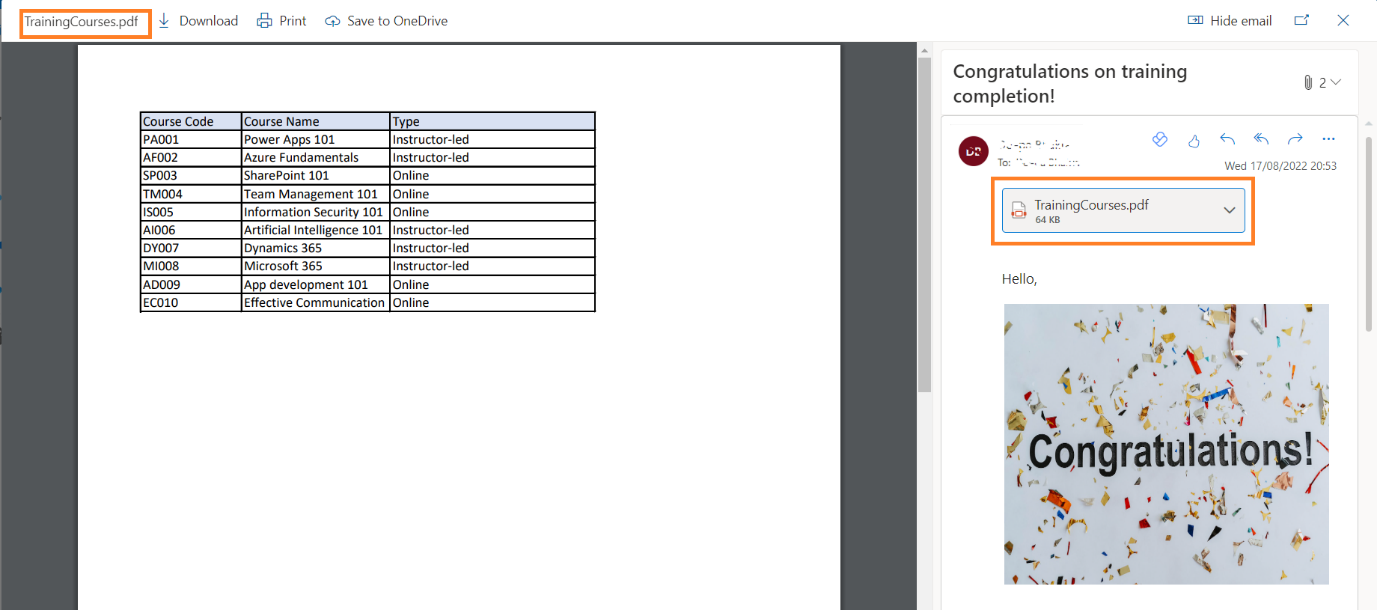Click the Congratulations confetti image
This screenshot has height=610, width=1377.
[x=1166, y=444]
